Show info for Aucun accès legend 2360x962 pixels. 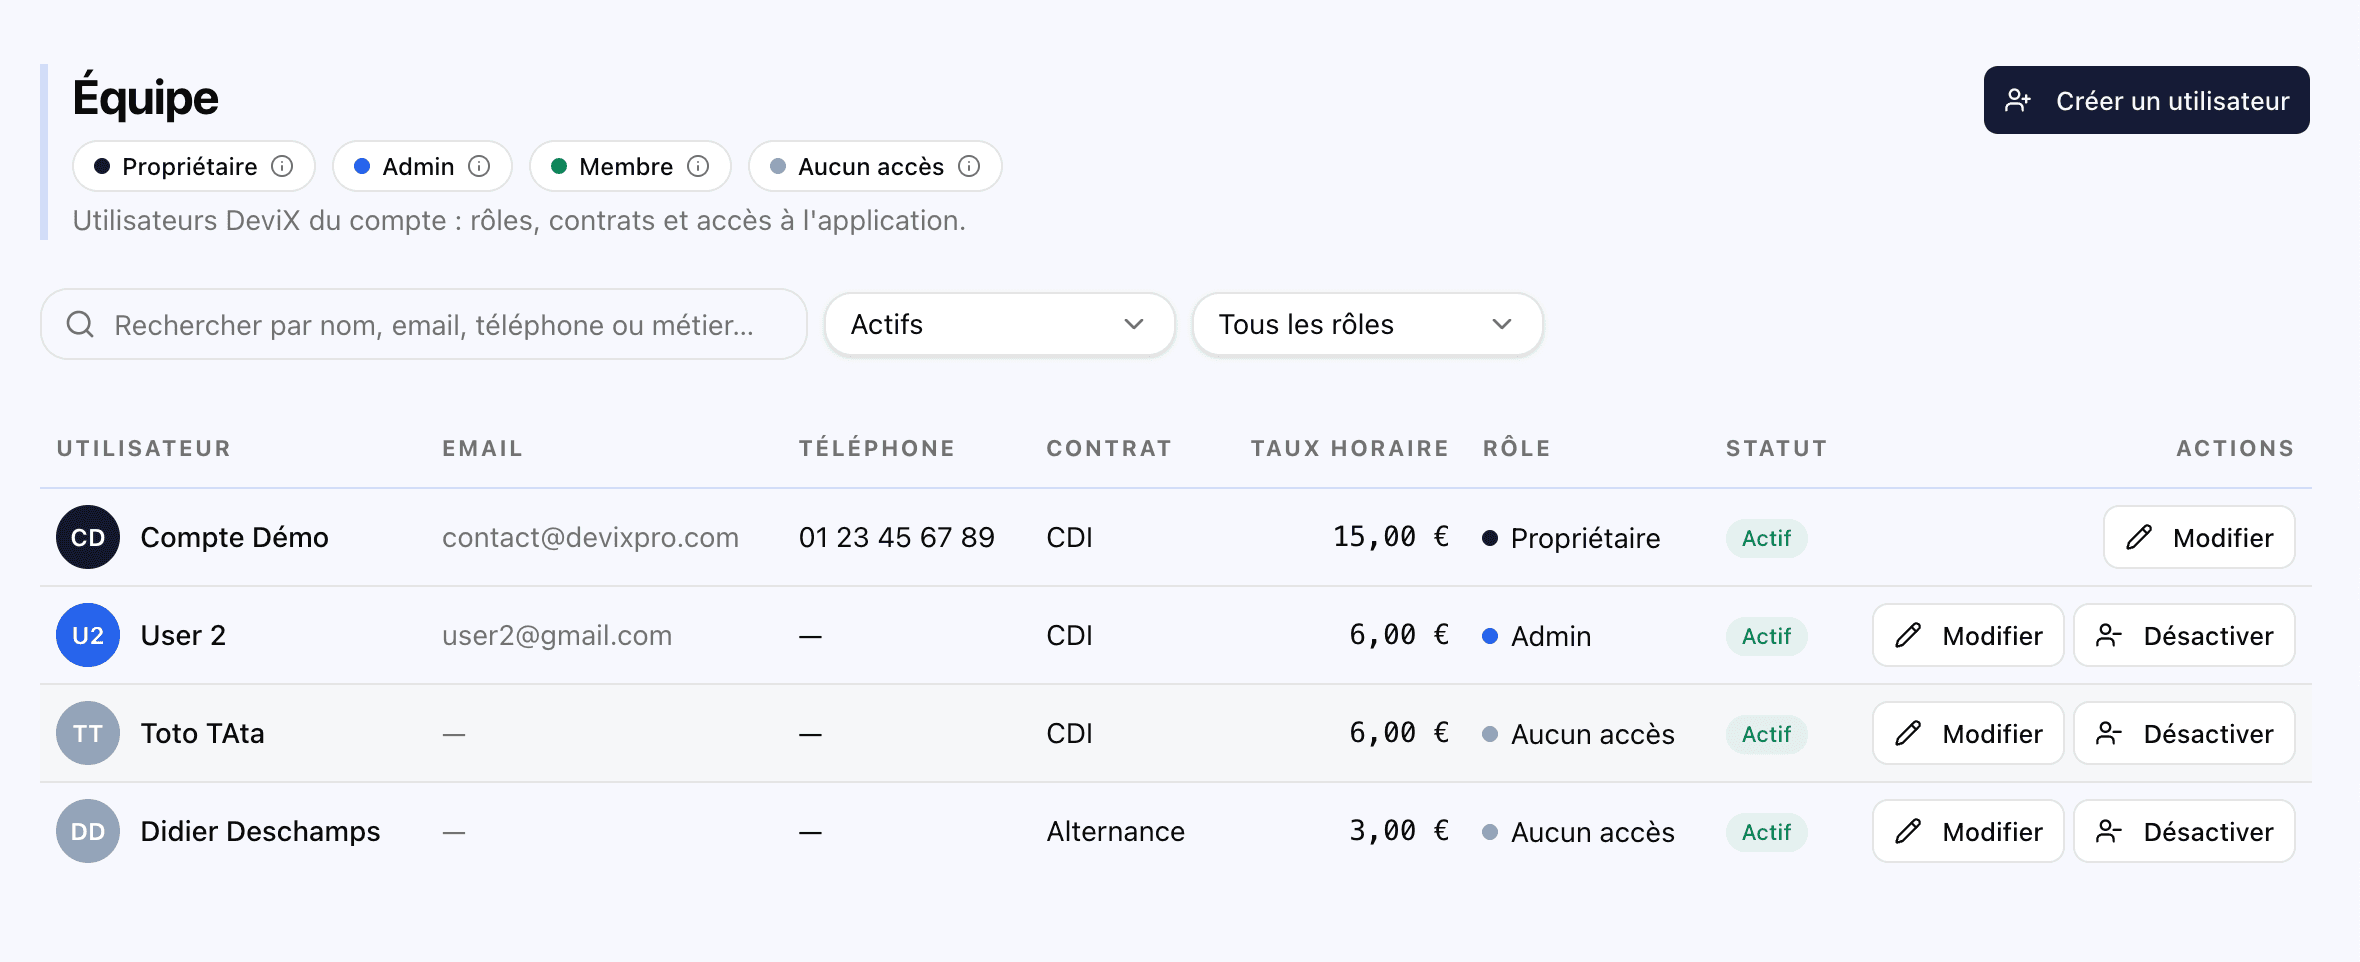969,166
